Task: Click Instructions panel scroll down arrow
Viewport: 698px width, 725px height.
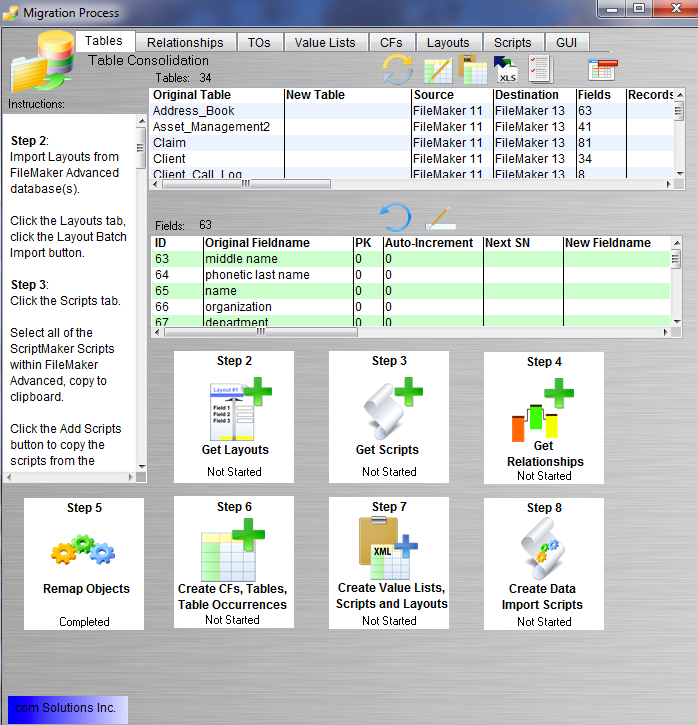Action: point(142,467)
